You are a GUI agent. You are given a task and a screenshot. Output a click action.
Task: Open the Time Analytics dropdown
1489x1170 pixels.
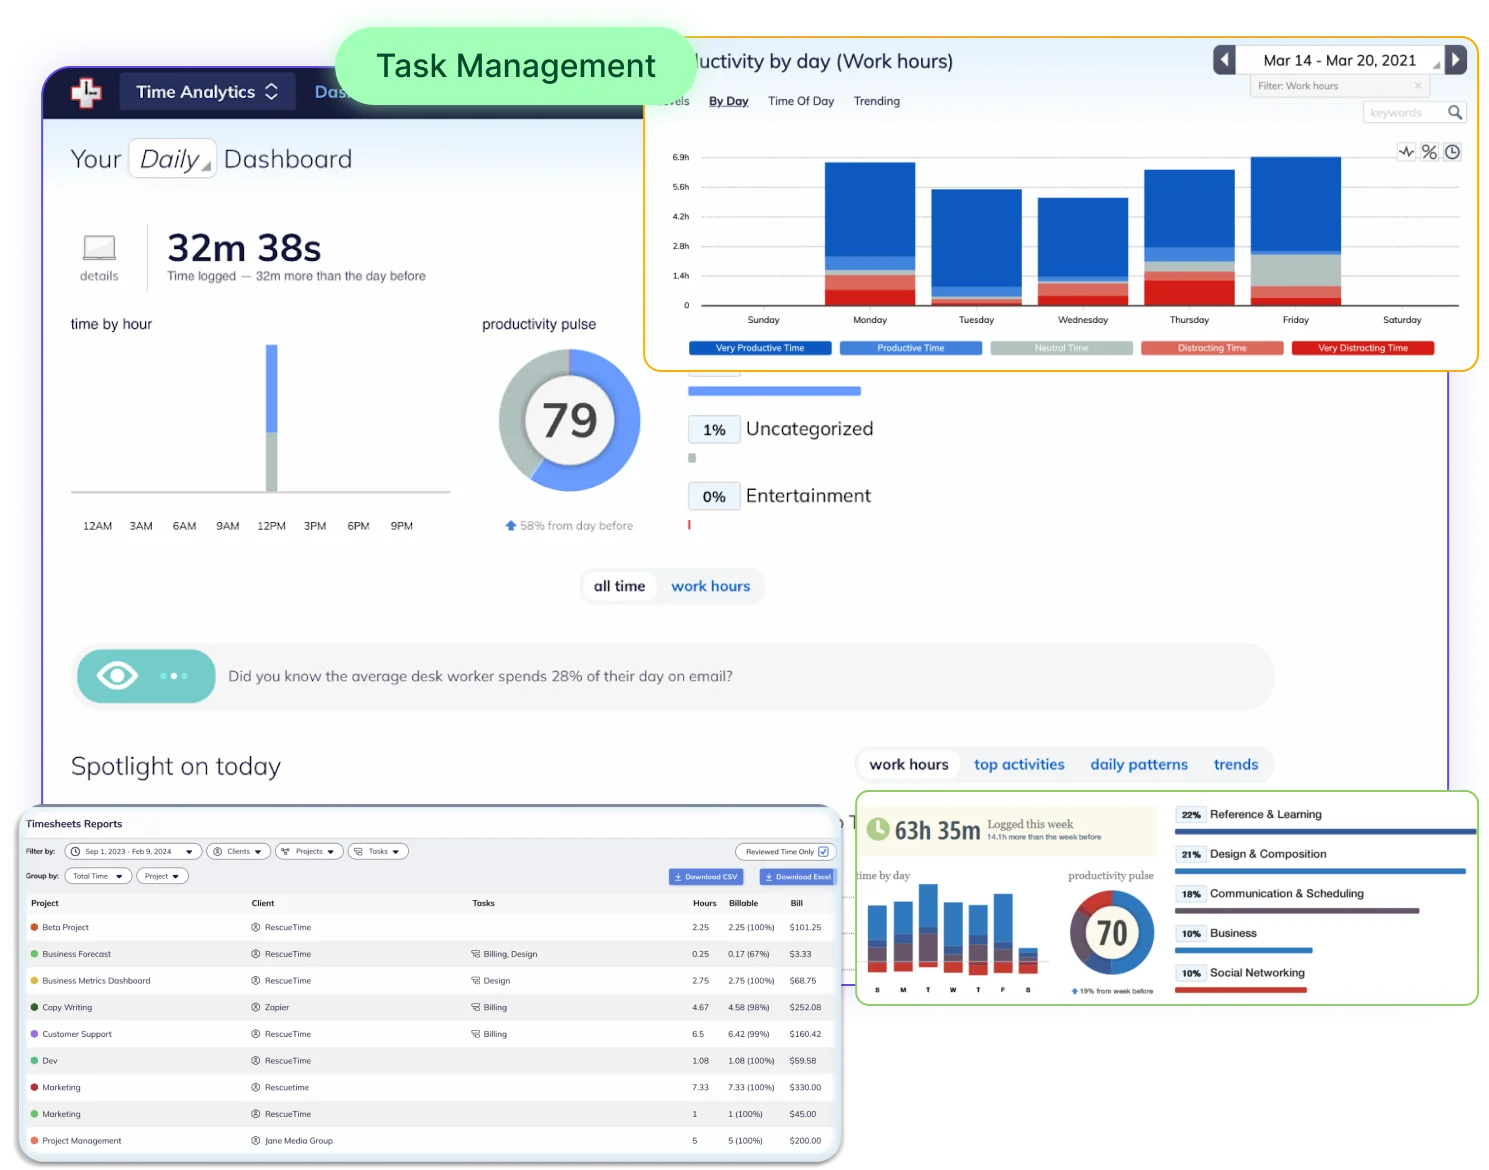(x=207, y=92)
